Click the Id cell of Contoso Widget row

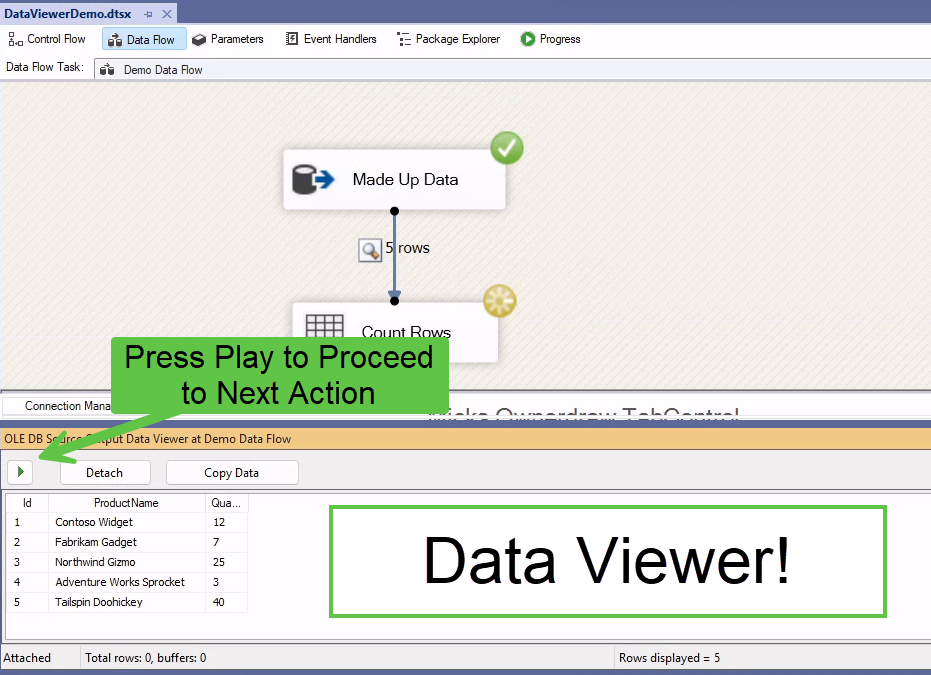pos(27,522)
